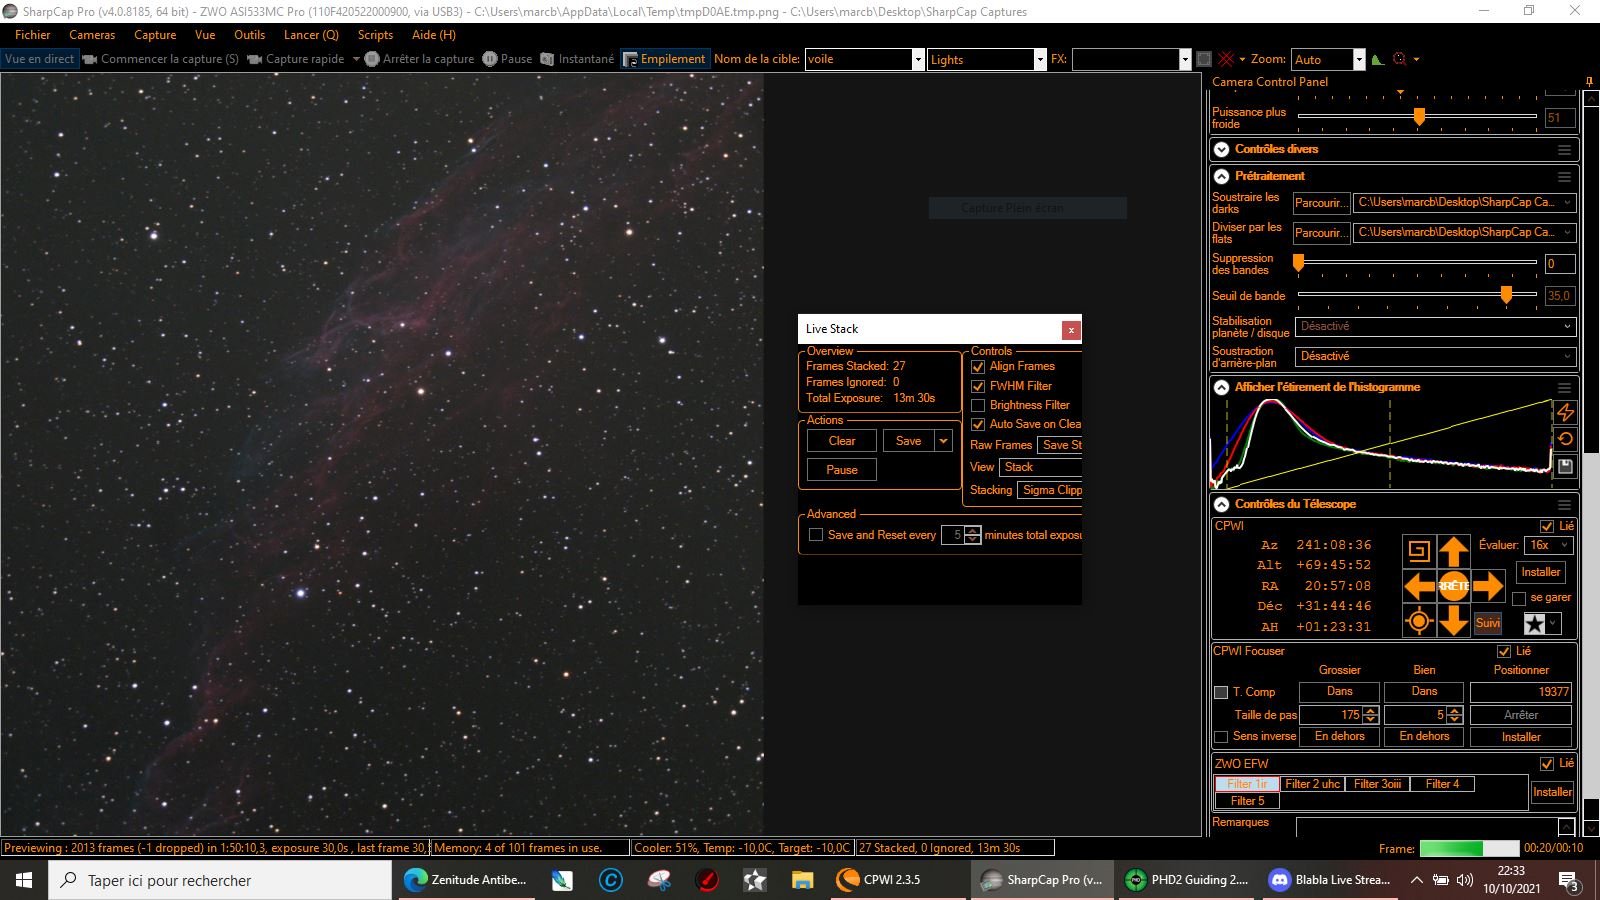The image size is (1600, 900).
Task: Adjust the Puissance plus froide slider
Action: click(x=1419, y=117)
